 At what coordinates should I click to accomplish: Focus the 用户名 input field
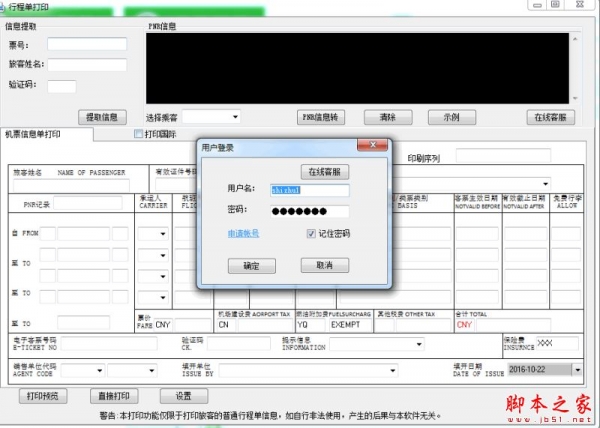[310, 190]
